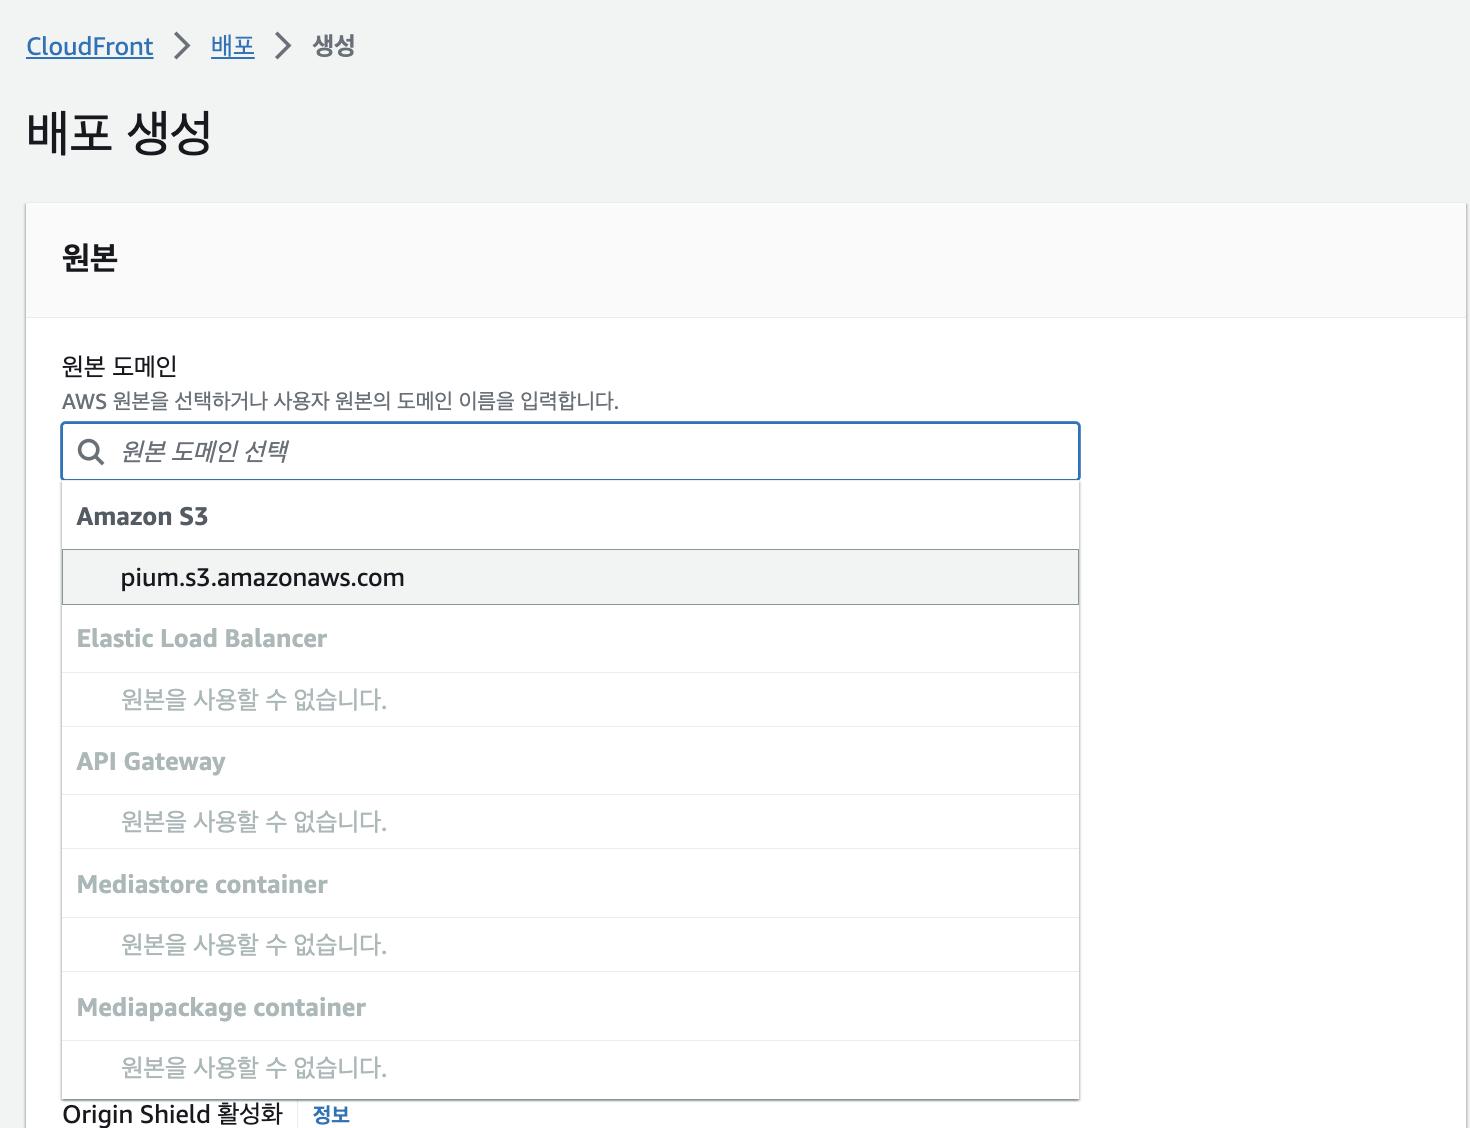
Task: Click the chevron before 생성 breadcrumb
Action: (283, 46)
